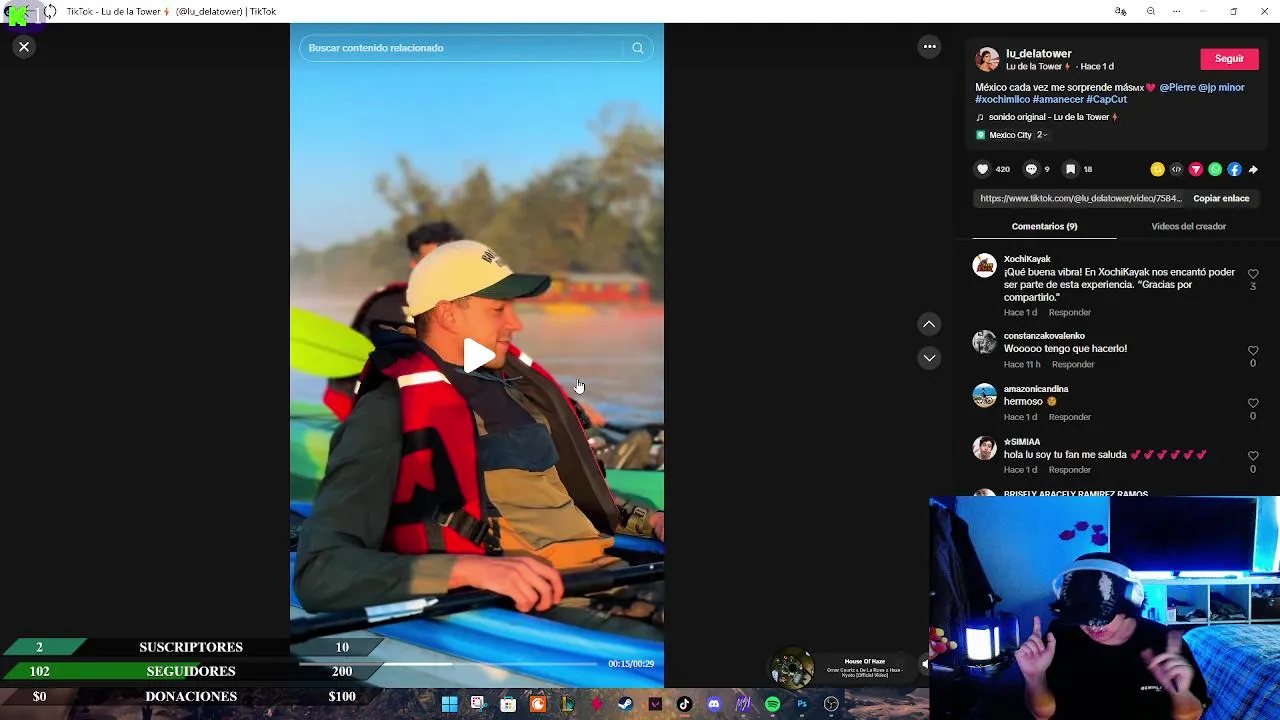The width and height of the screenshot is (1280, 720).
Task: Select the video URL text field
Action: [x=1080, y=198]
